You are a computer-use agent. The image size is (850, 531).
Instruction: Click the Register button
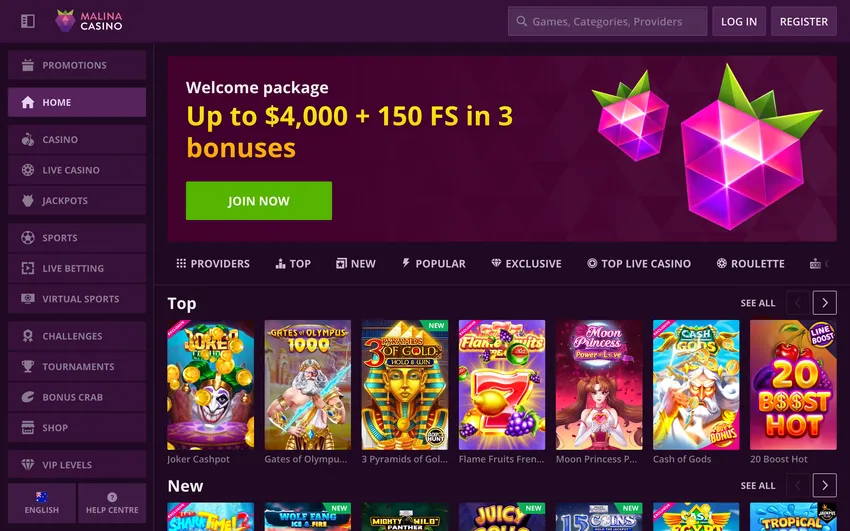[x=803, y=22]
